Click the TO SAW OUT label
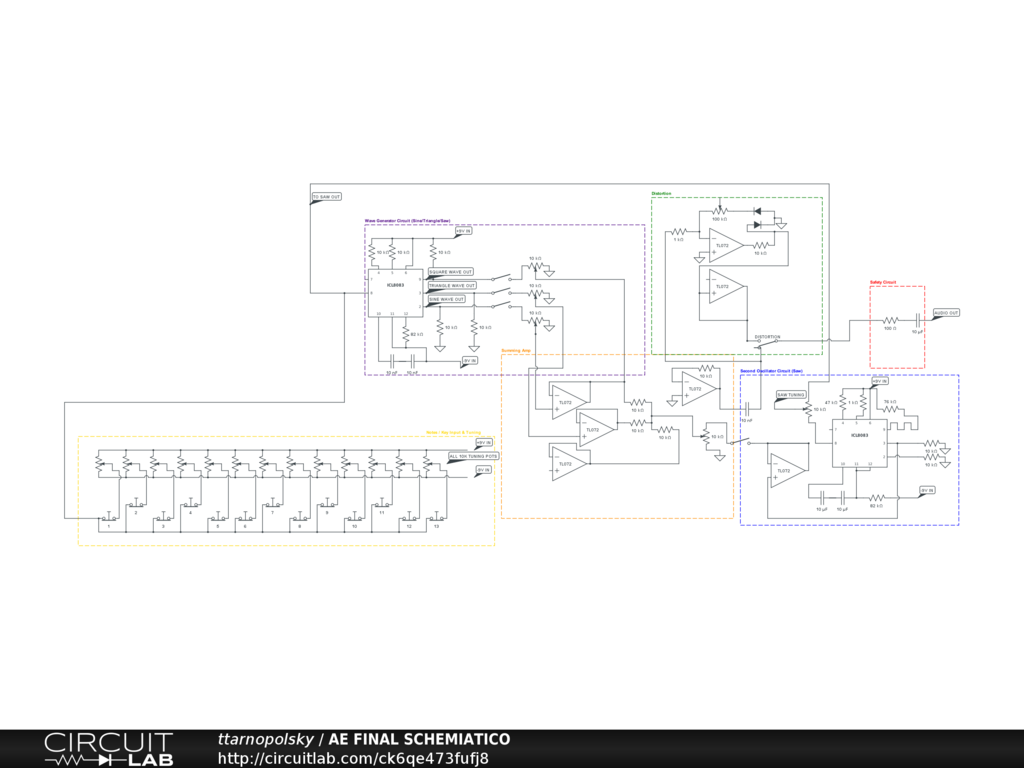 327,197
